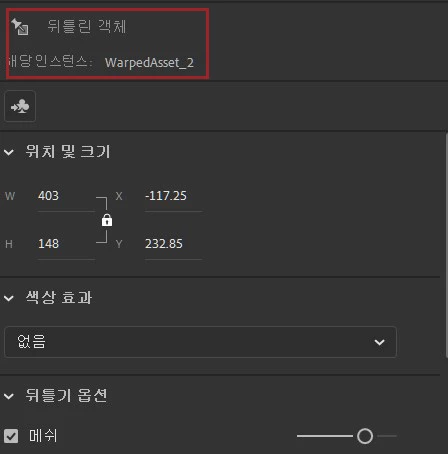The width and height of the screenshot is (448, 454).
Task: Select the instance name WarpedAsset_2 field
Action: [149, 63]
